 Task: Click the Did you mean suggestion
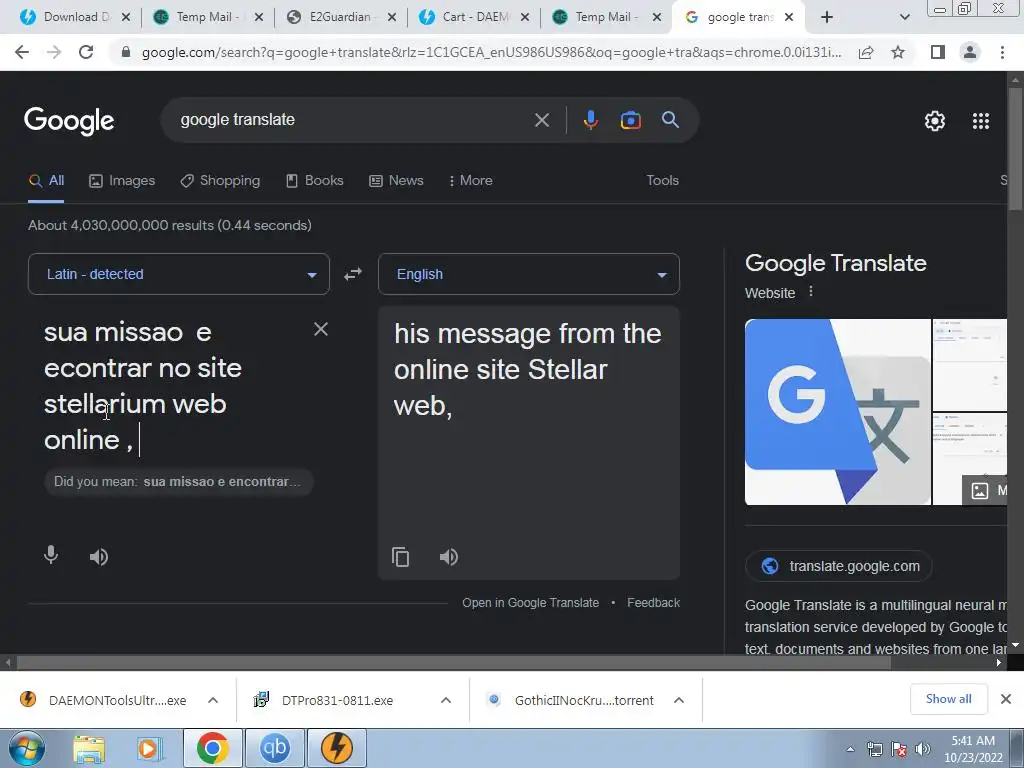click(x=179, y=482)
